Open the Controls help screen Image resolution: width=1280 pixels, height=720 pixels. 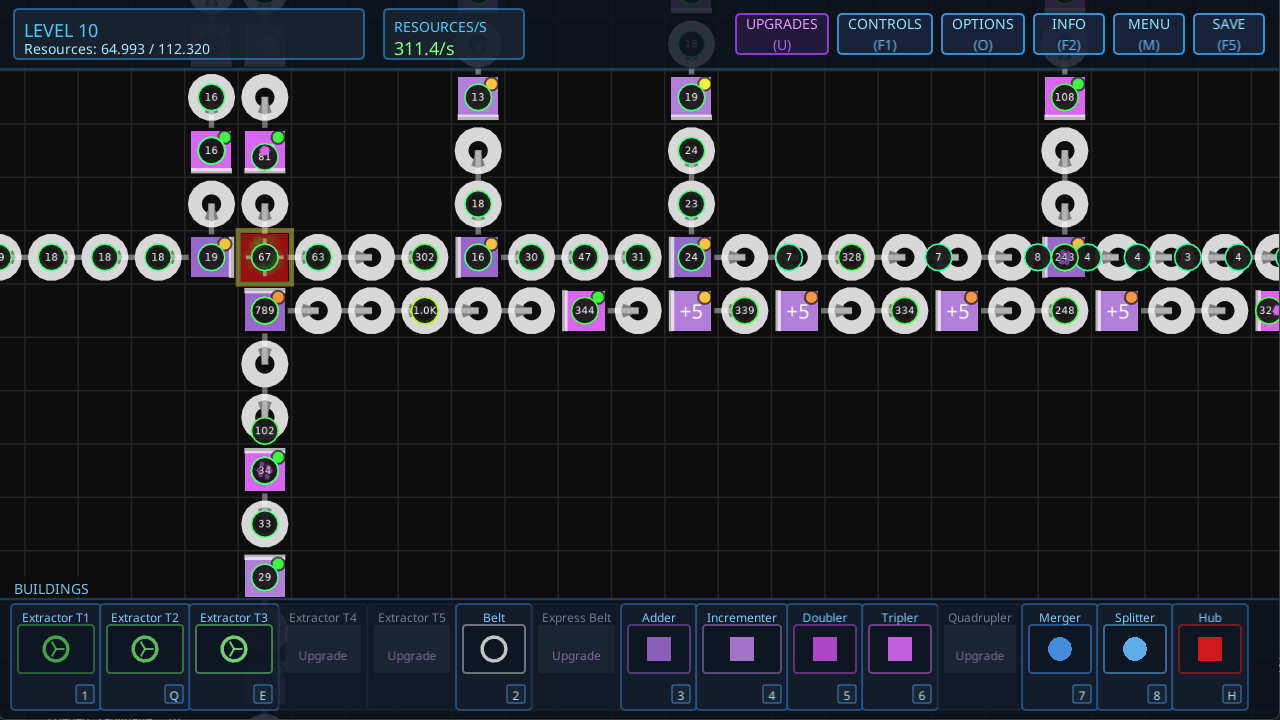(x=885, y=34)
